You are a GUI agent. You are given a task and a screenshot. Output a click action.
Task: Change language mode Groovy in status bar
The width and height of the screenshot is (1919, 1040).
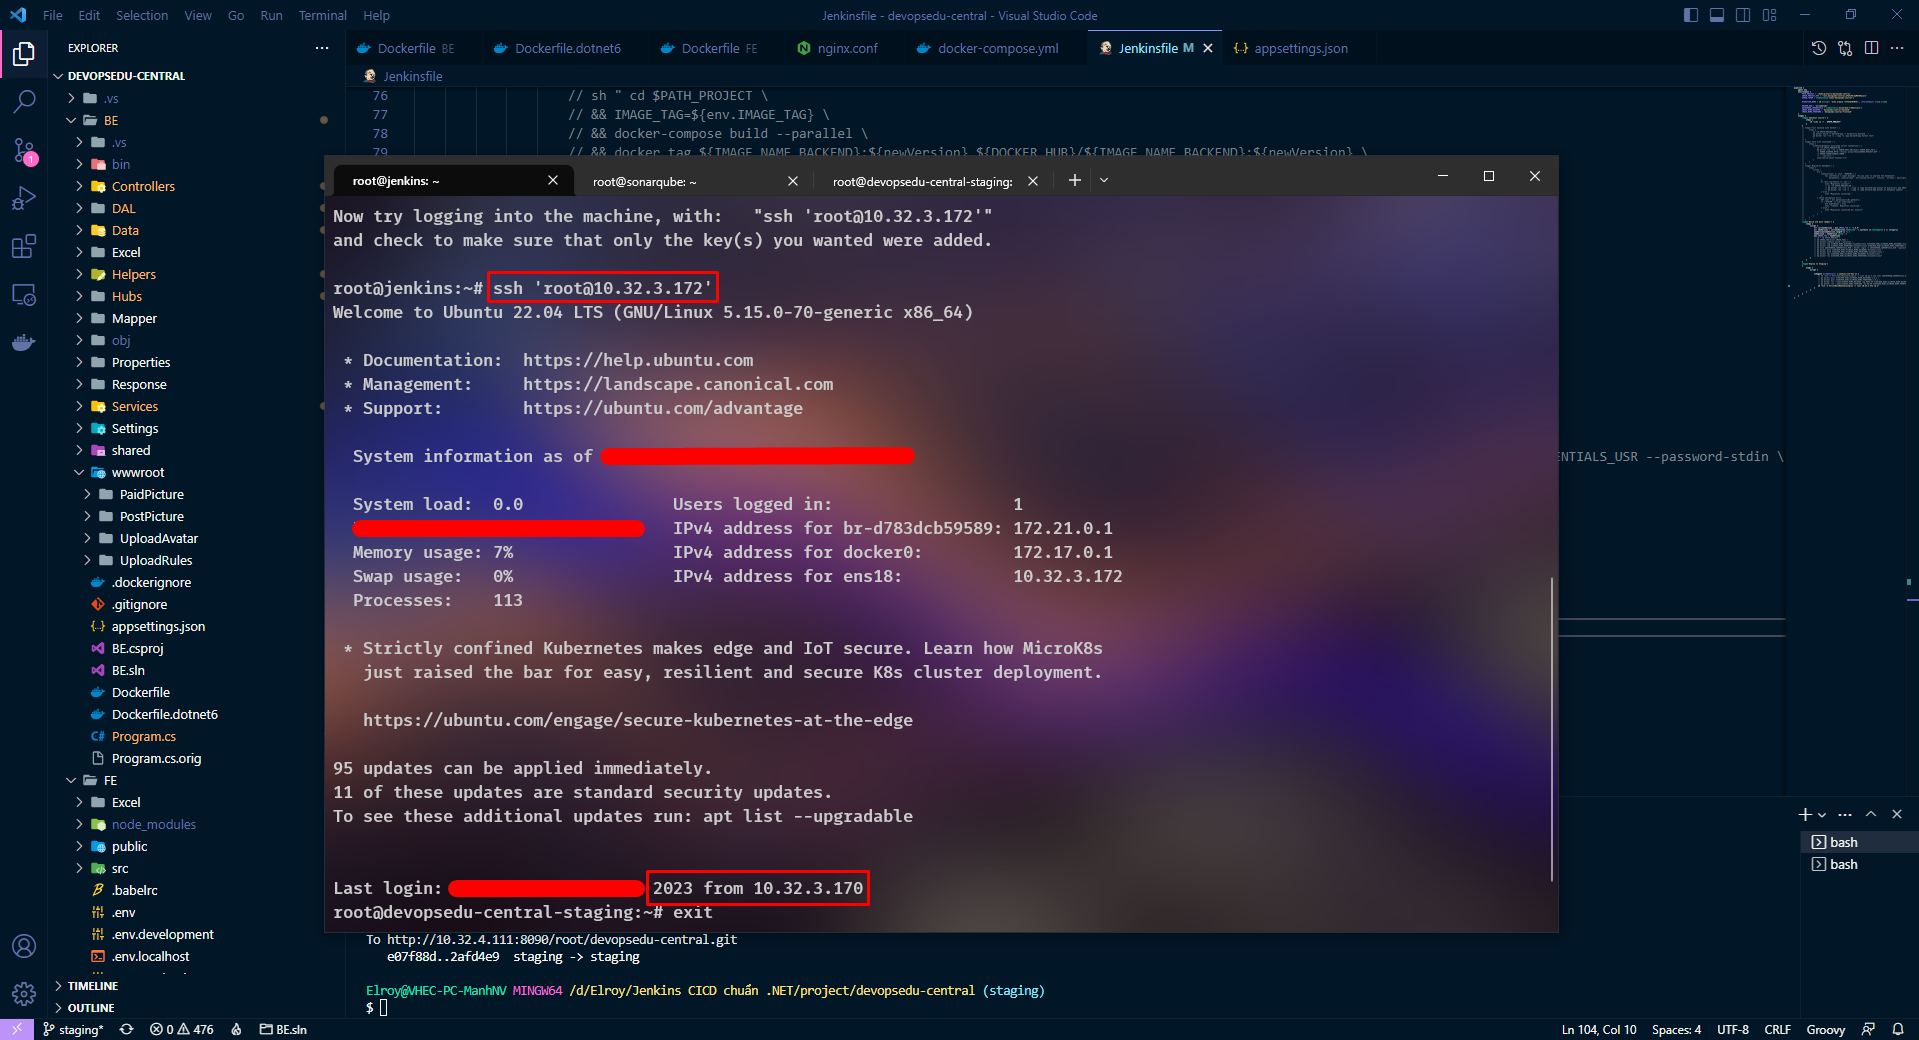[1825, 1029]
